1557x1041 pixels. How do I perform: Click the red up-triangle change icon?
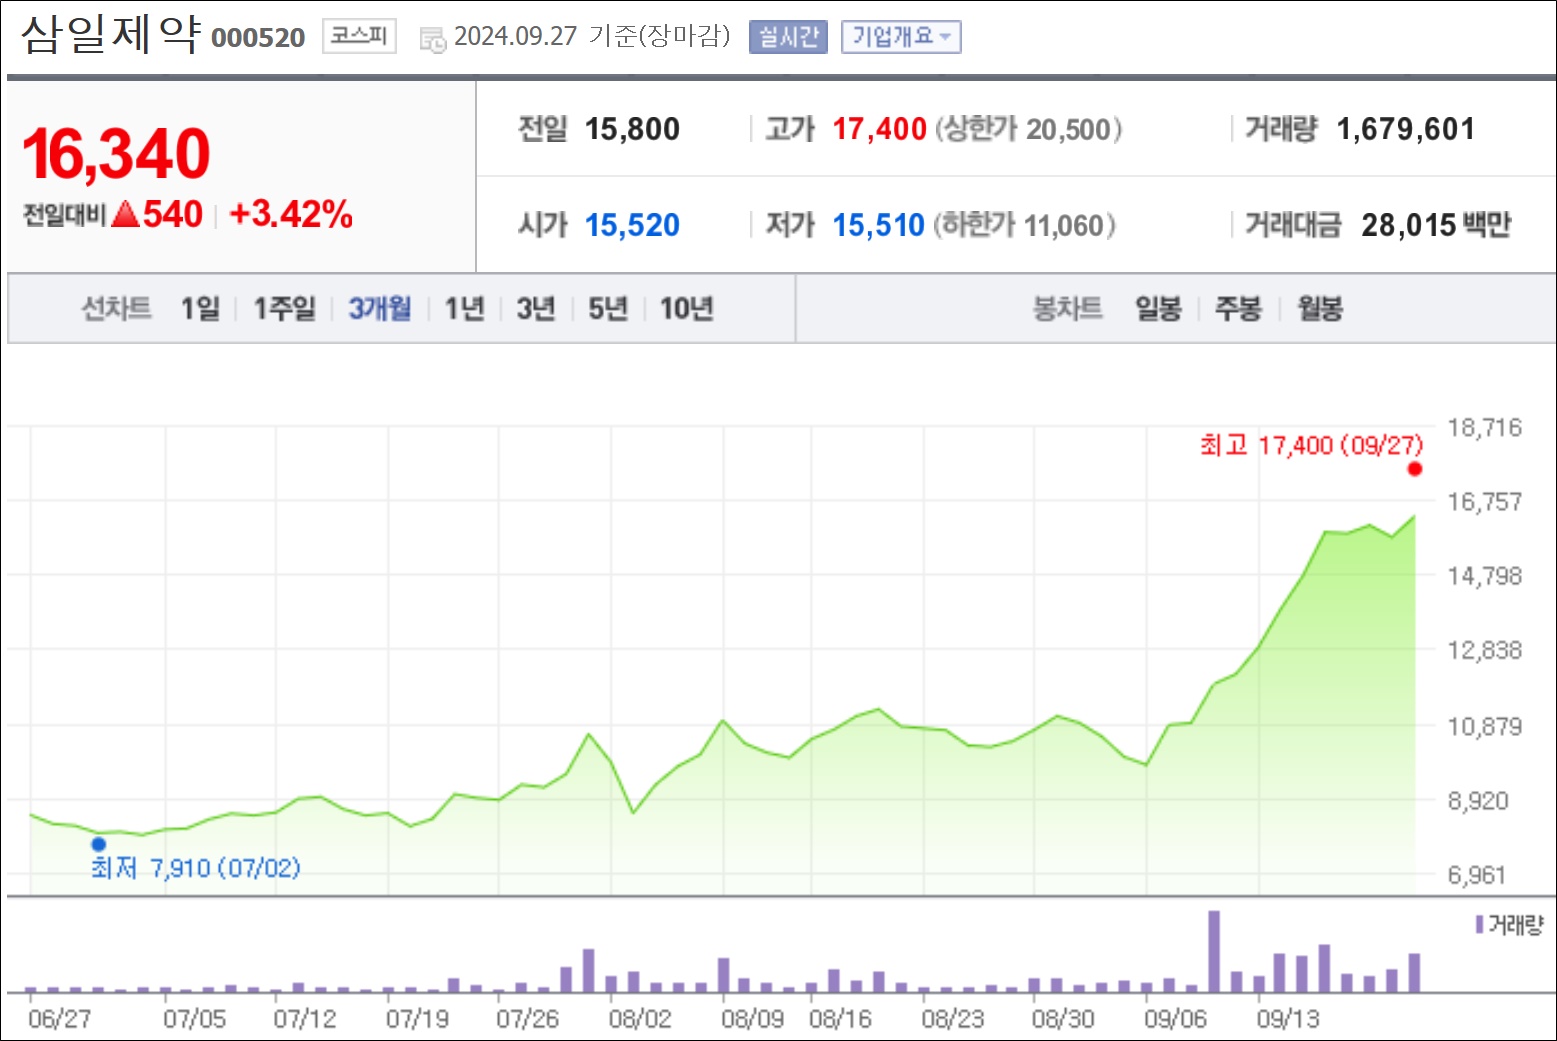point(125,214)
